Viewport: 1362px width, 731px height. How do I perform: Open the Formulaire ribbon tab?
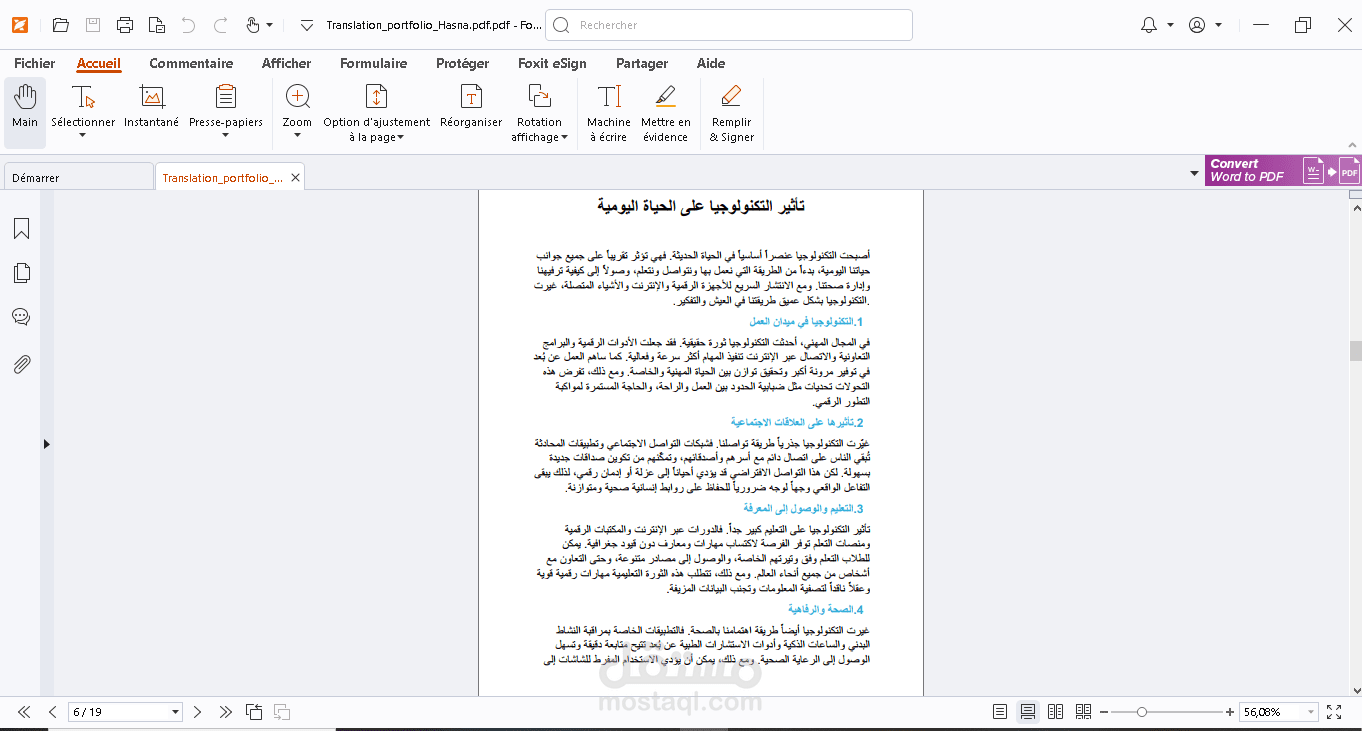(x=374, y=63)
